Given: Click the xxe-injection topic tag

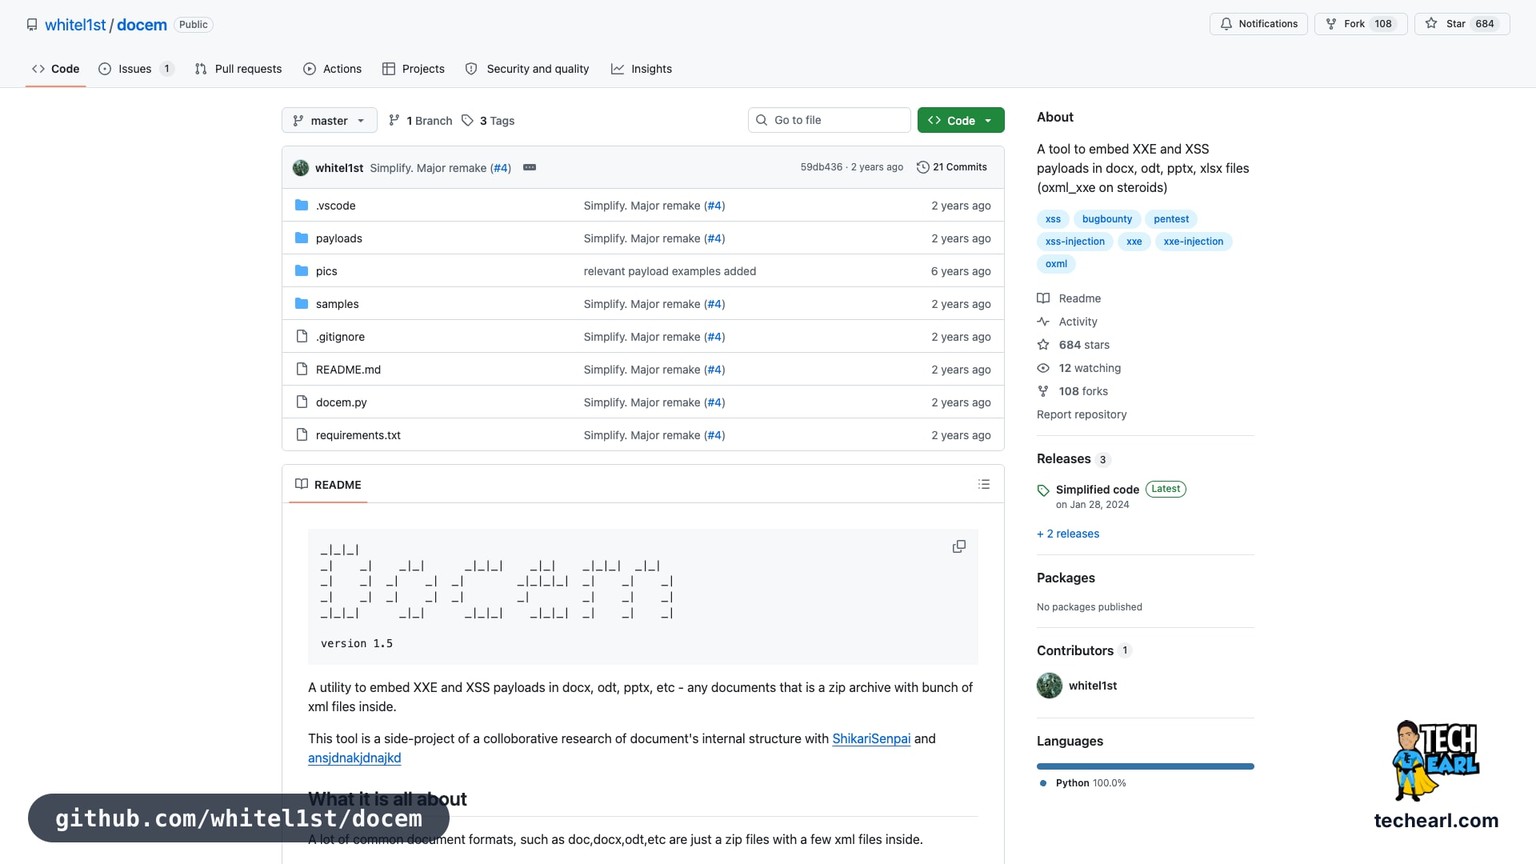Looking at the screenshot, I should pyautogui.click(x=1193, y=242).
